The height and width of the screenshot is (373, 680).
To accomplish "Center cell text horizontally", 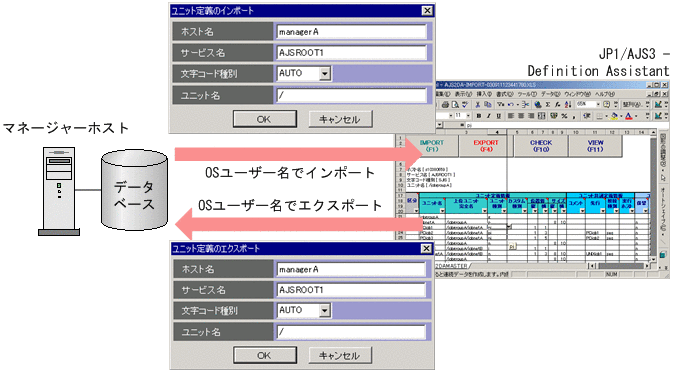I will click(x=521, y=116).
